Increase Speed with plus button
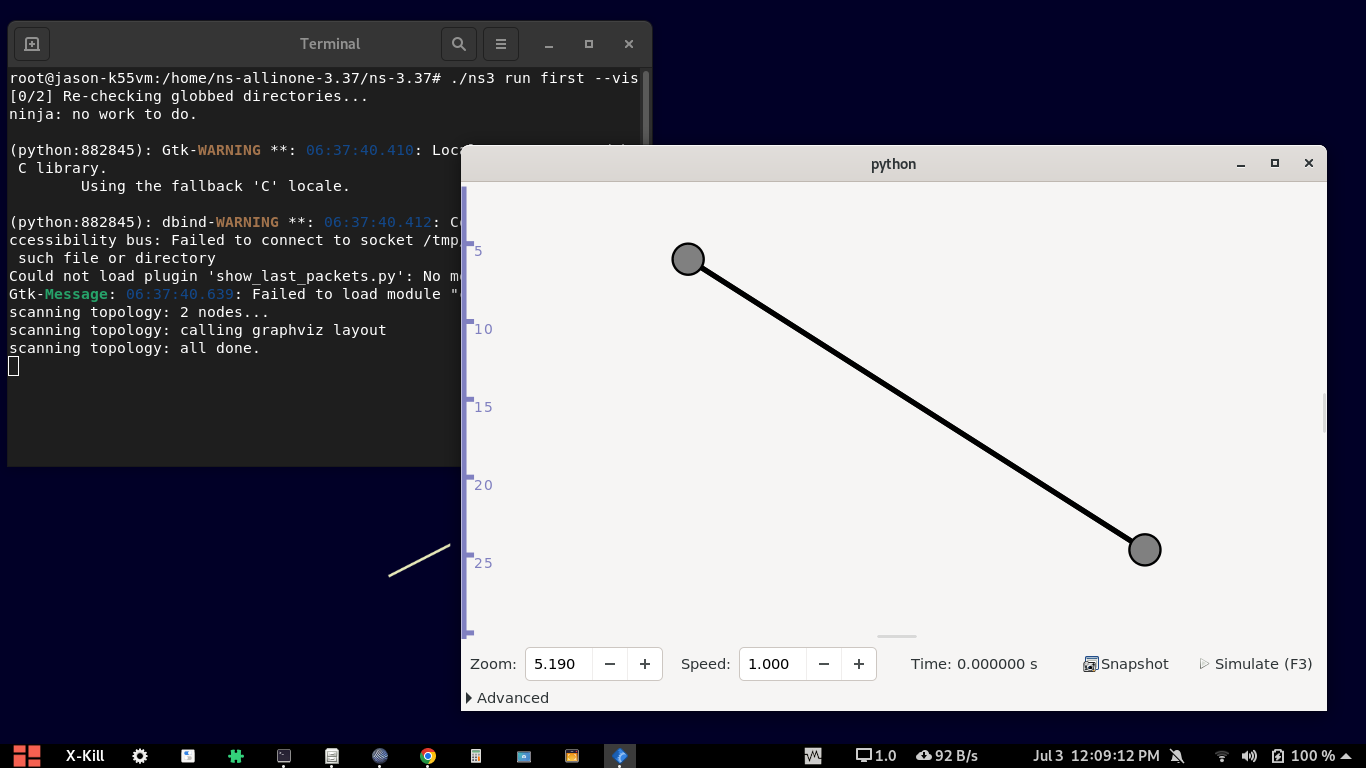Image resolution: width=1366 pixels, height=768 pixels. pyautogui.click(x=859, y=664)
